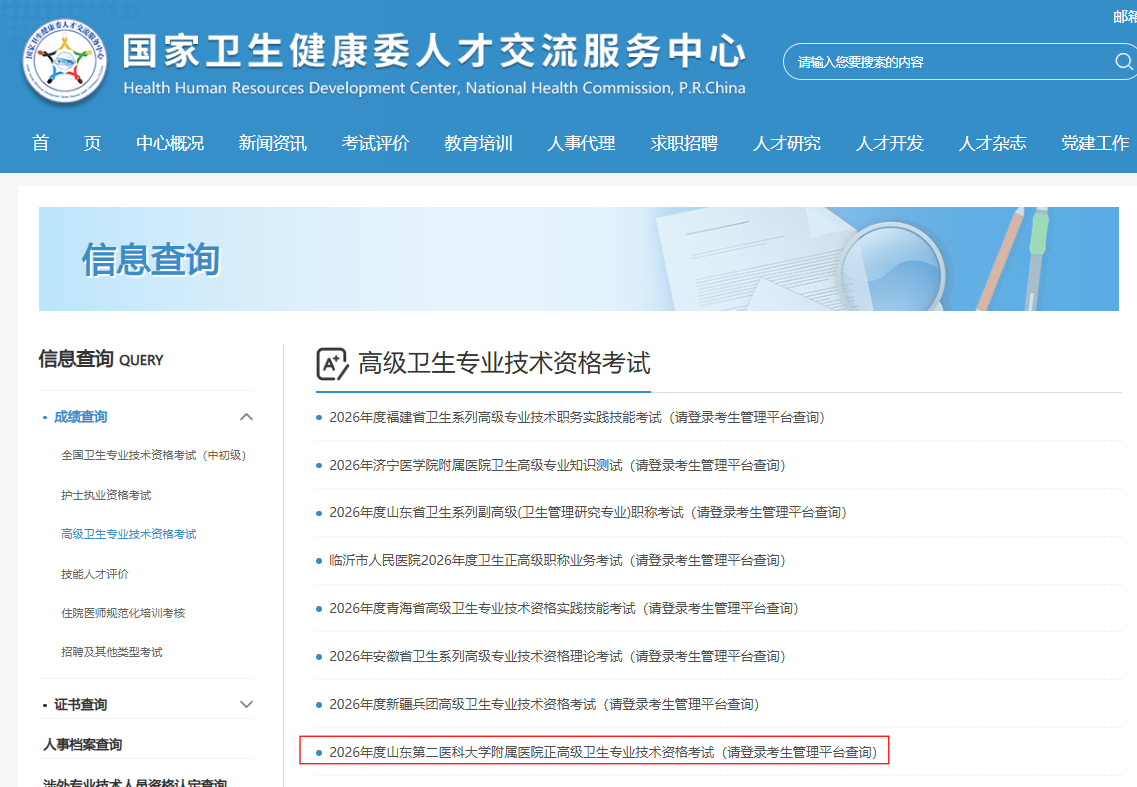Open 2026年度新疆兵团高级卫生专业技术资格考试 link
This screenshot has height=787, width=1137.
click(544, 704)
